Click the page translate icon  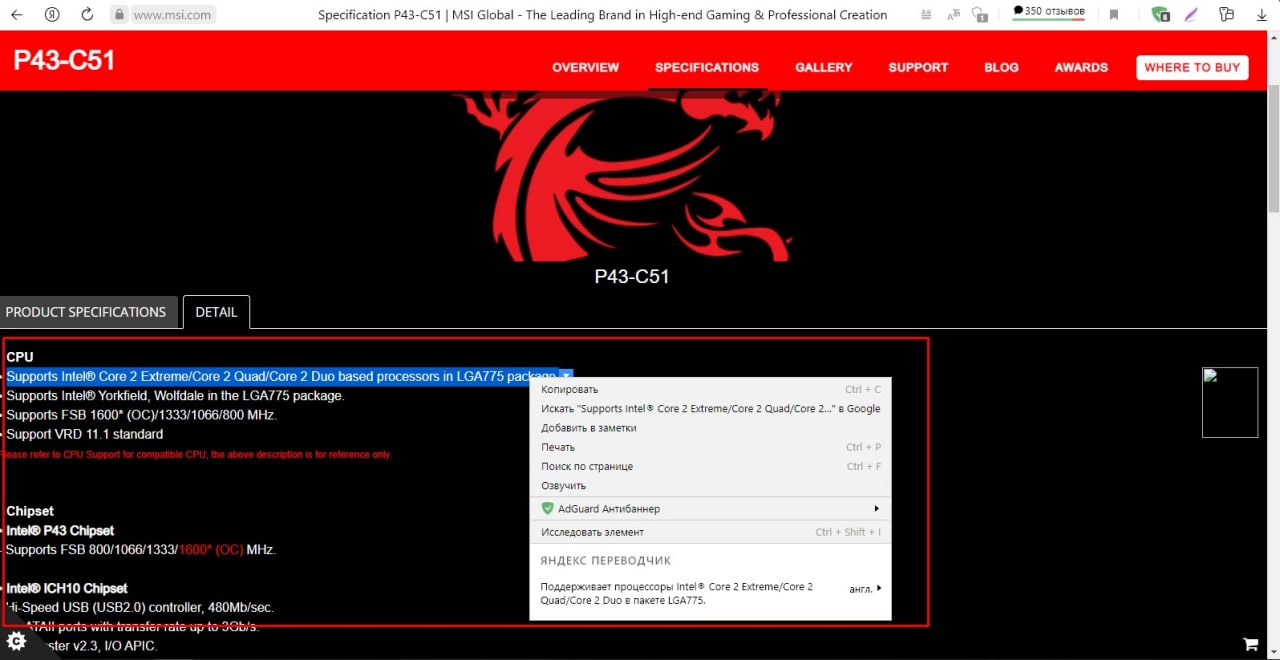955,15
